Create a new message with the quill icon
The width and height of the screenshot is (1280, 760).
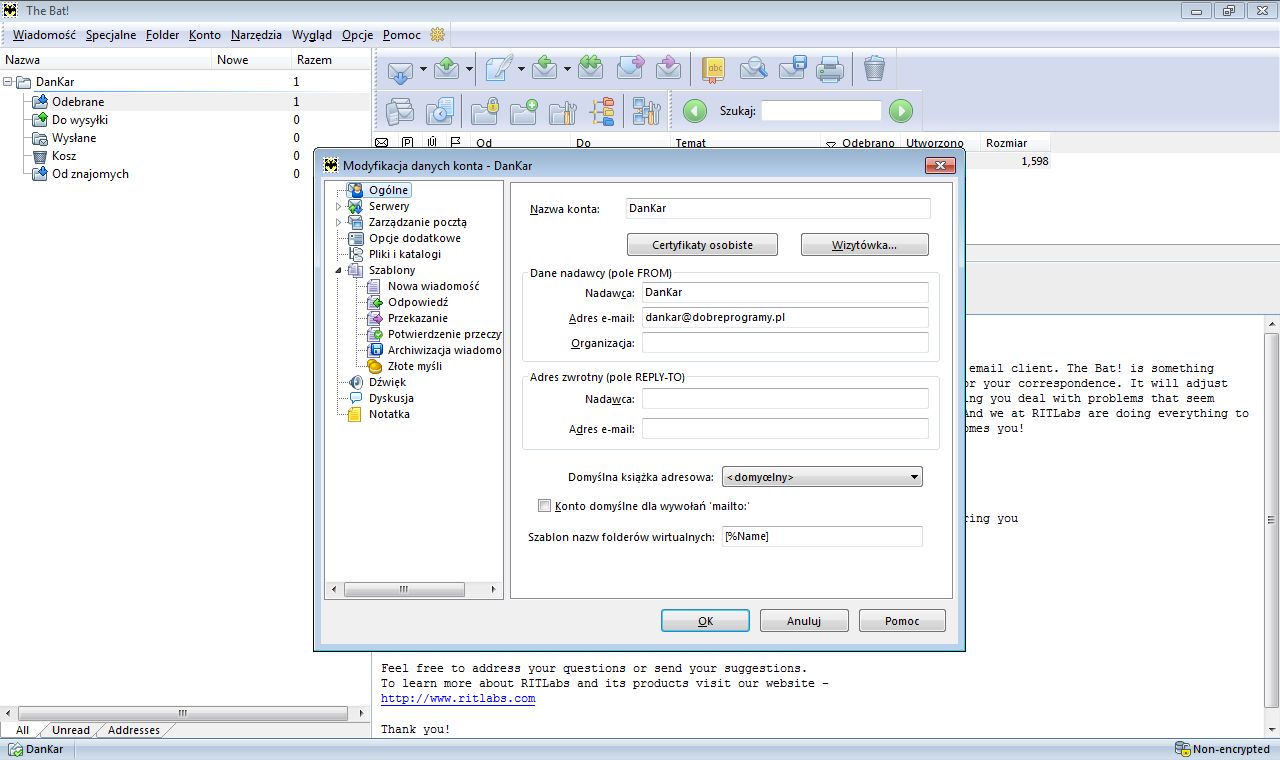point(499,69)
